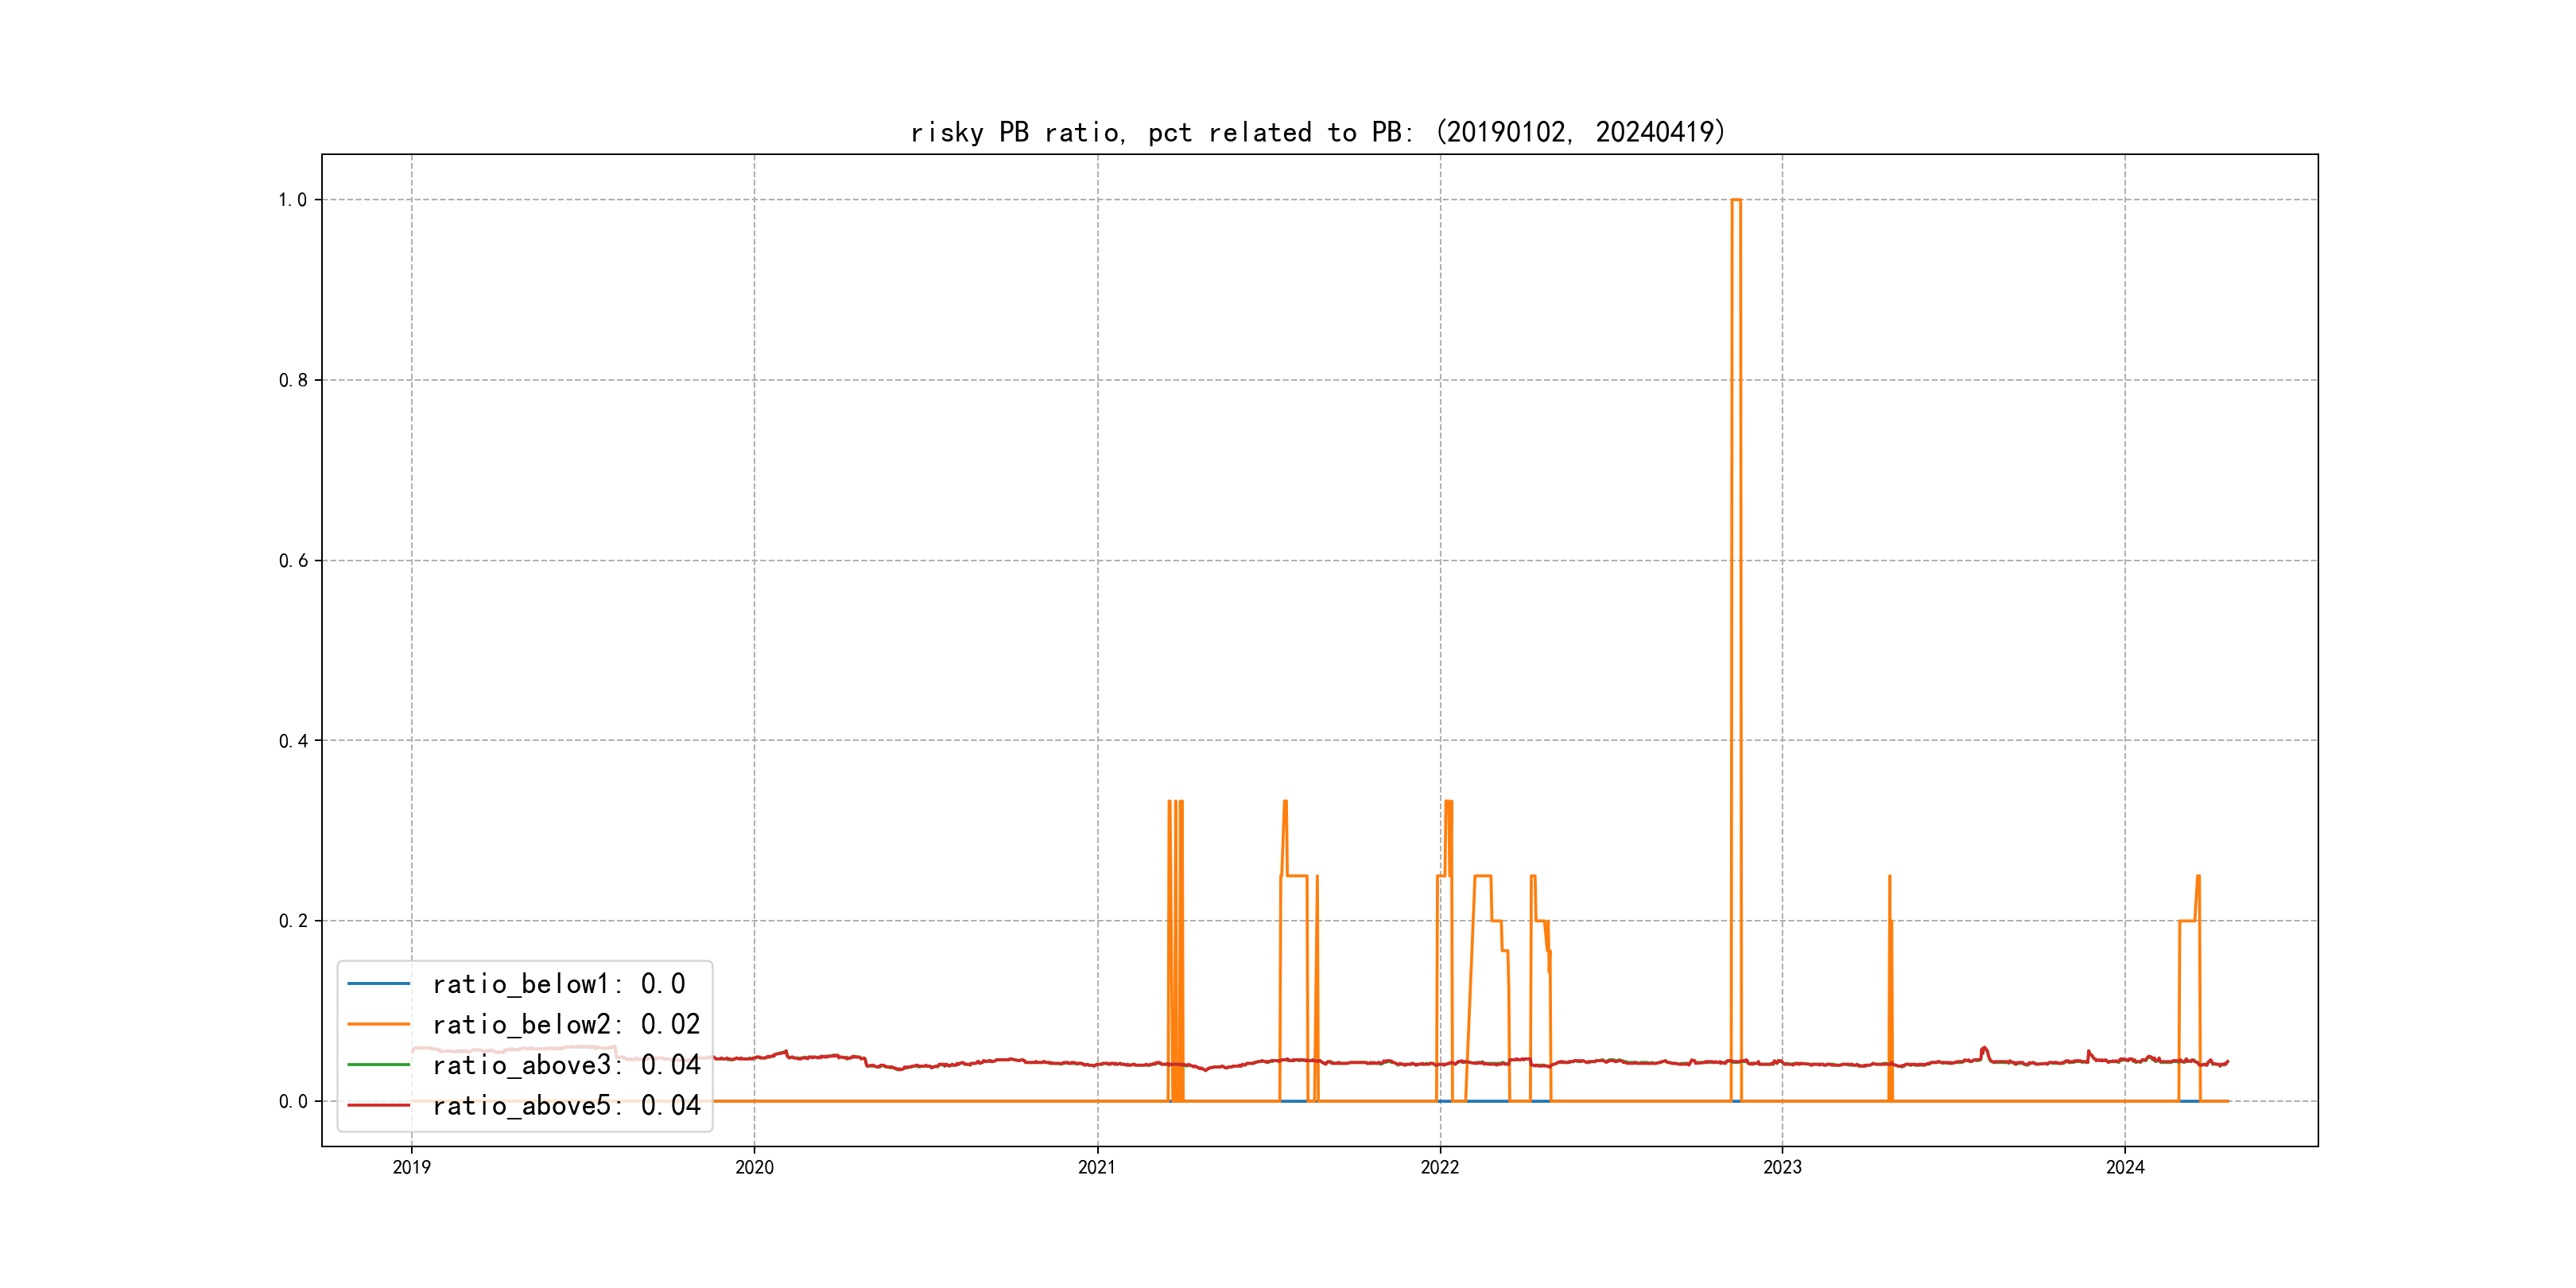Click the top of the orange spike reaching 1.0

[x=1736, y=200]
